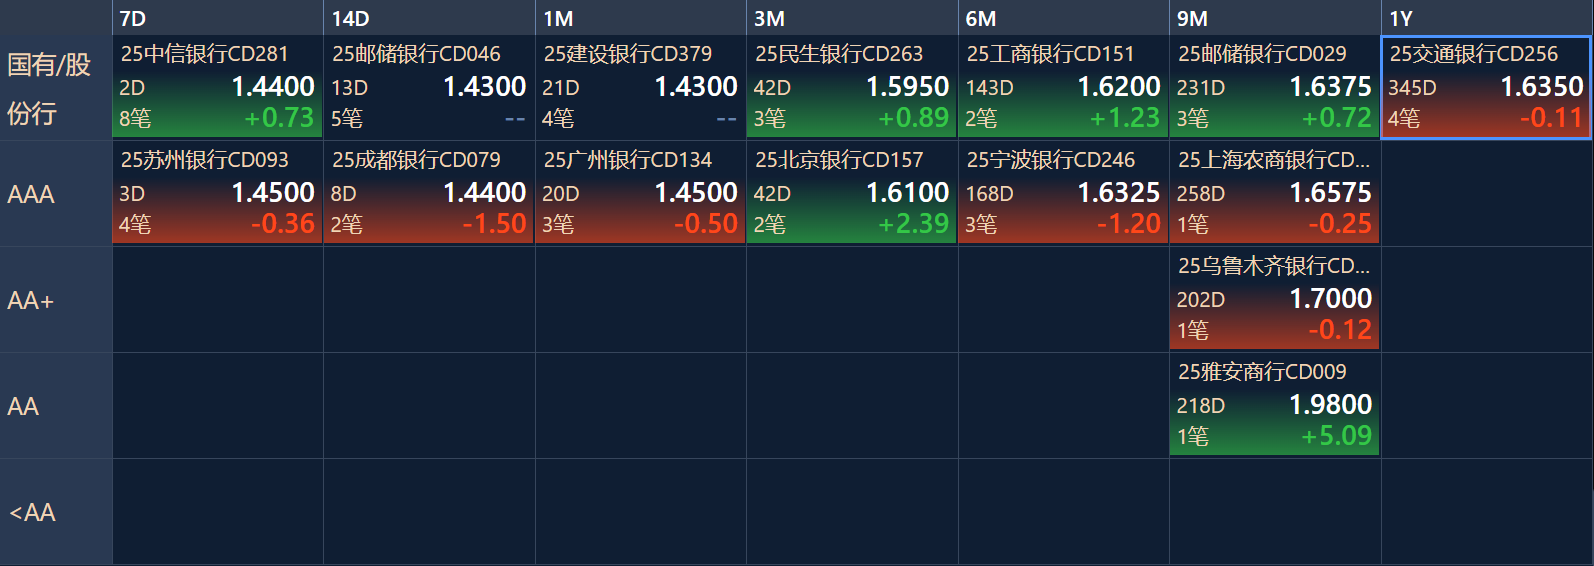Click yield 1.7000 in 乌鲁木齐银行 card
The image size is (1594, 566).
(x=1330, y=299)
